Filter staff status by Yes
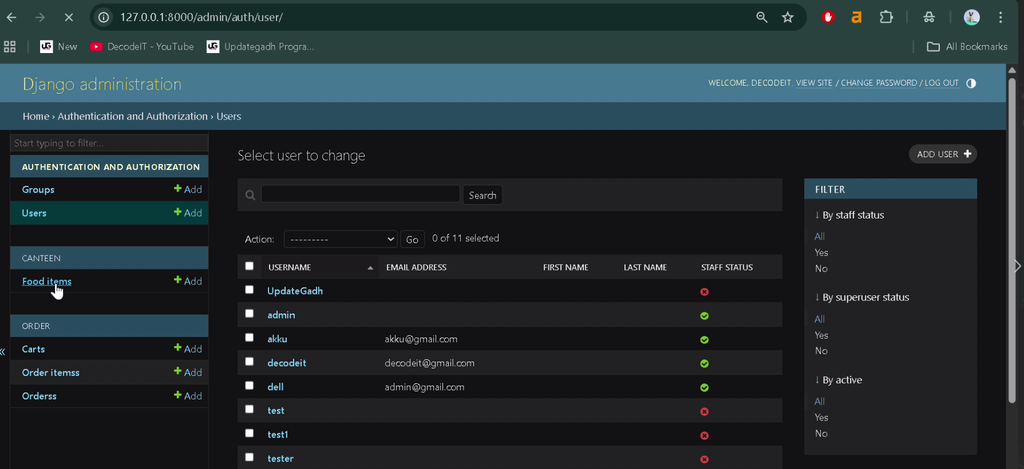The height and width of the screenshot is (469, 1024). [821, 253]
